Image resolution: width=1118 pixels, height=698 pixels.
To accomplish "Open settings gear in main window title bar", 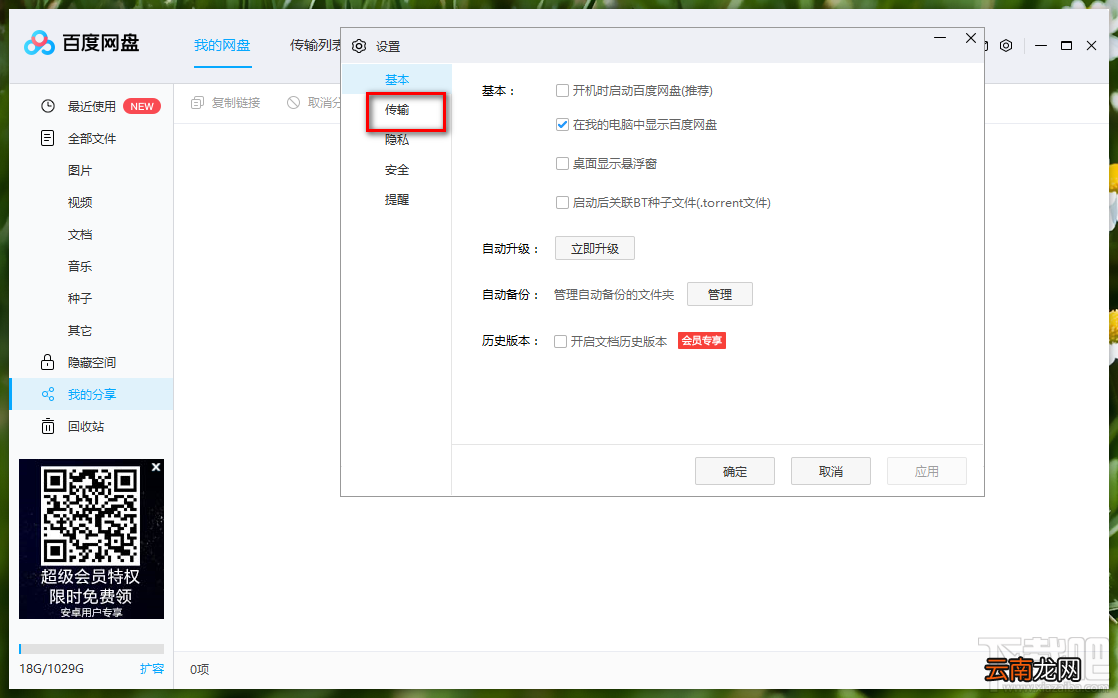I will [1006, 46].
